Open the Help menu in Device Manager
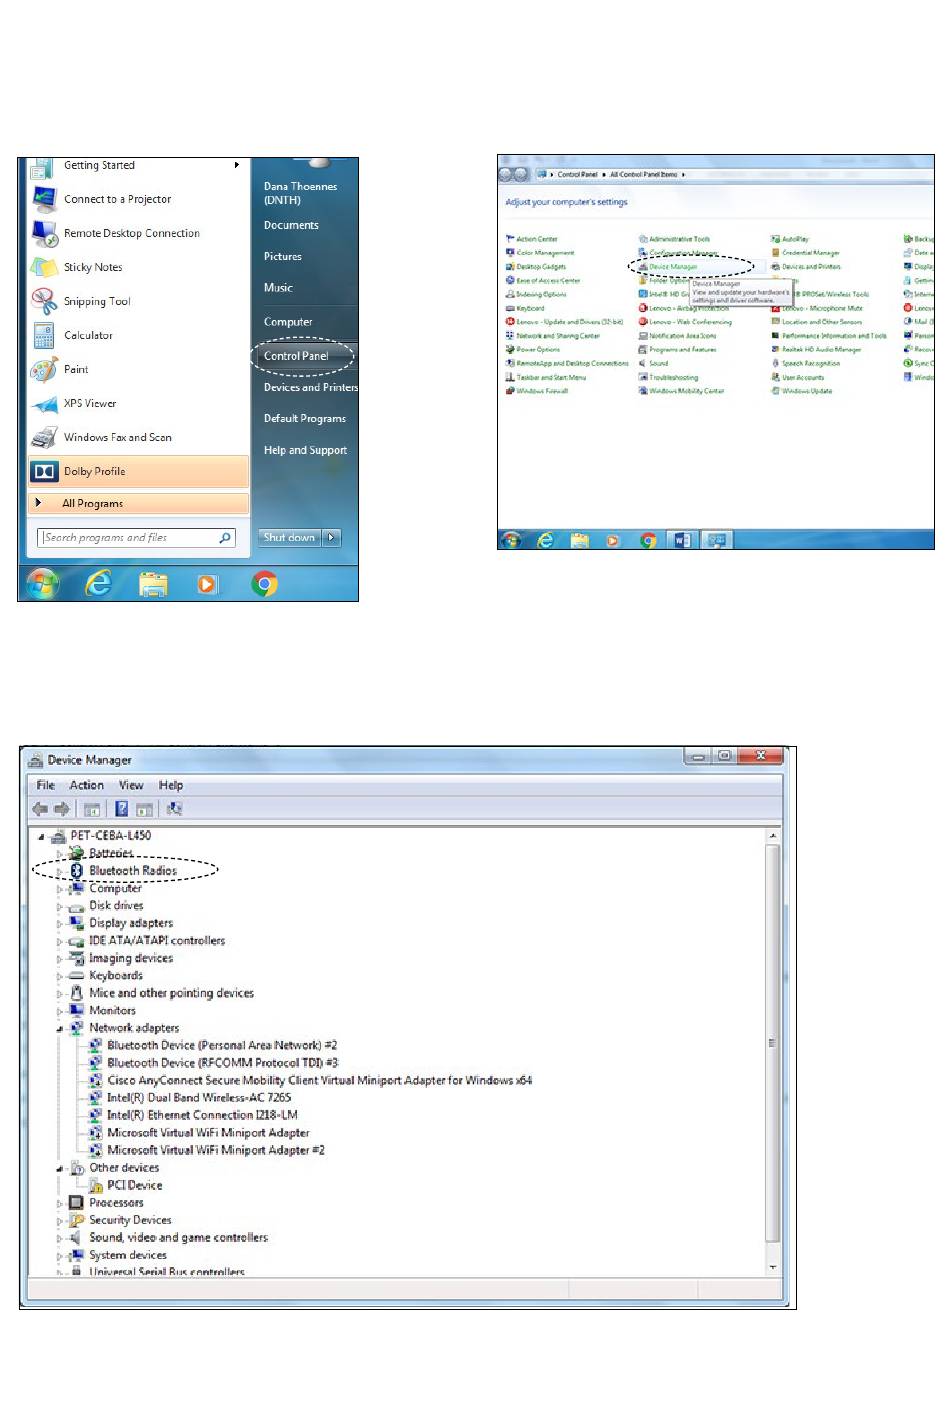Viewport: 950px width, 1413px height. click(171, 785)
